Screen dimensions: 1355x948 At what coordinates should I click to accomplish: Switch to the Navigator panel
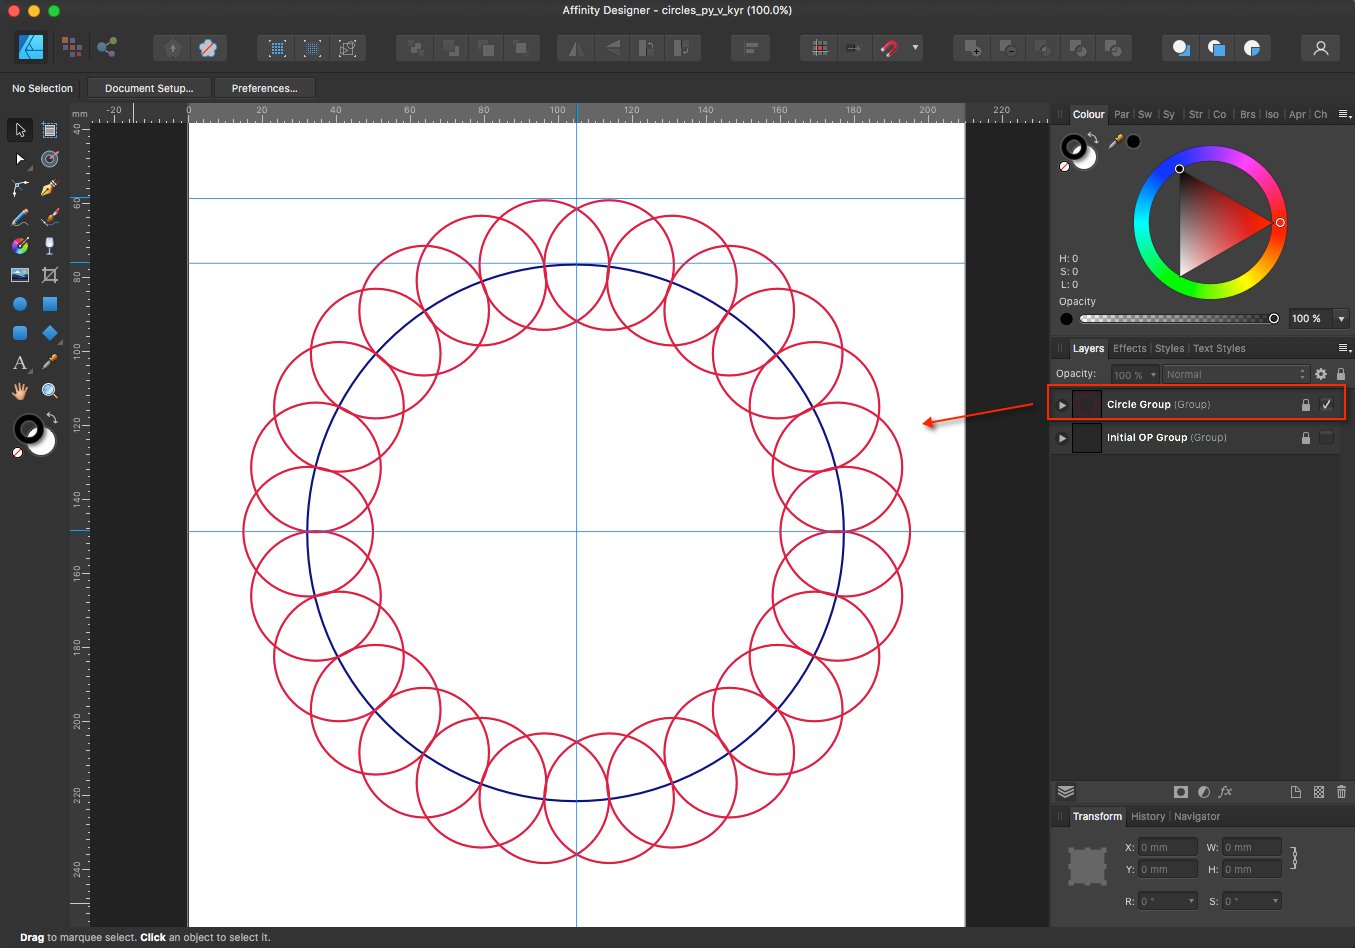coord(1196,817)
